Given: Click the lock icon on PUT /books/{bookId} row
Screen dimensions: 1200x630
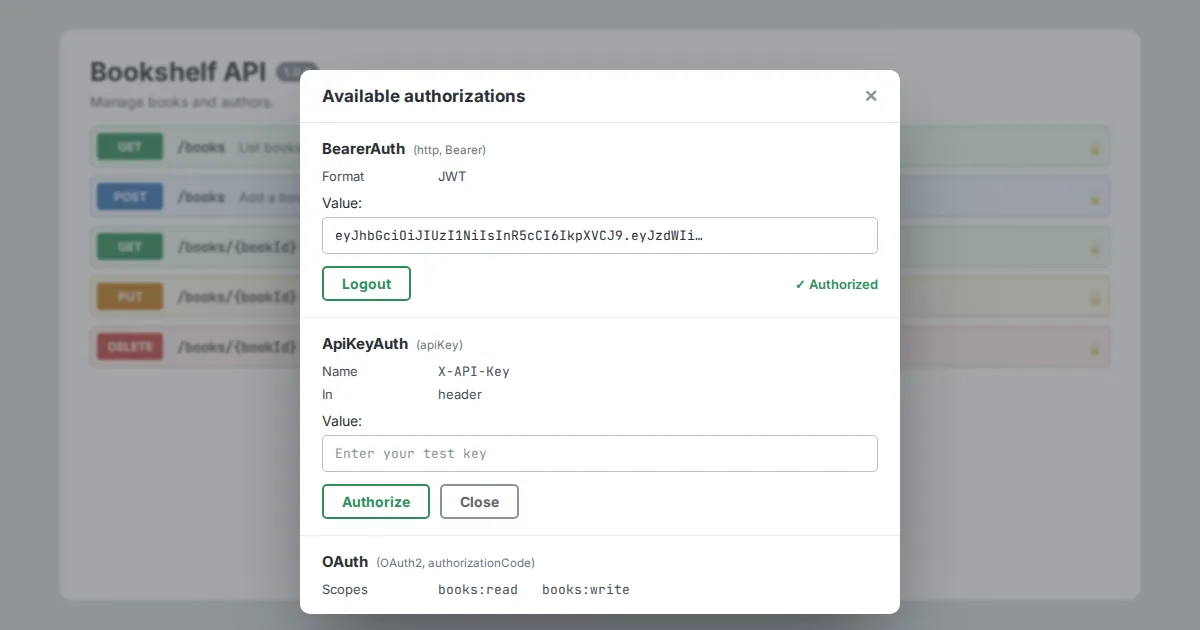Looking at the screenshot, I should pos(1095,298).
